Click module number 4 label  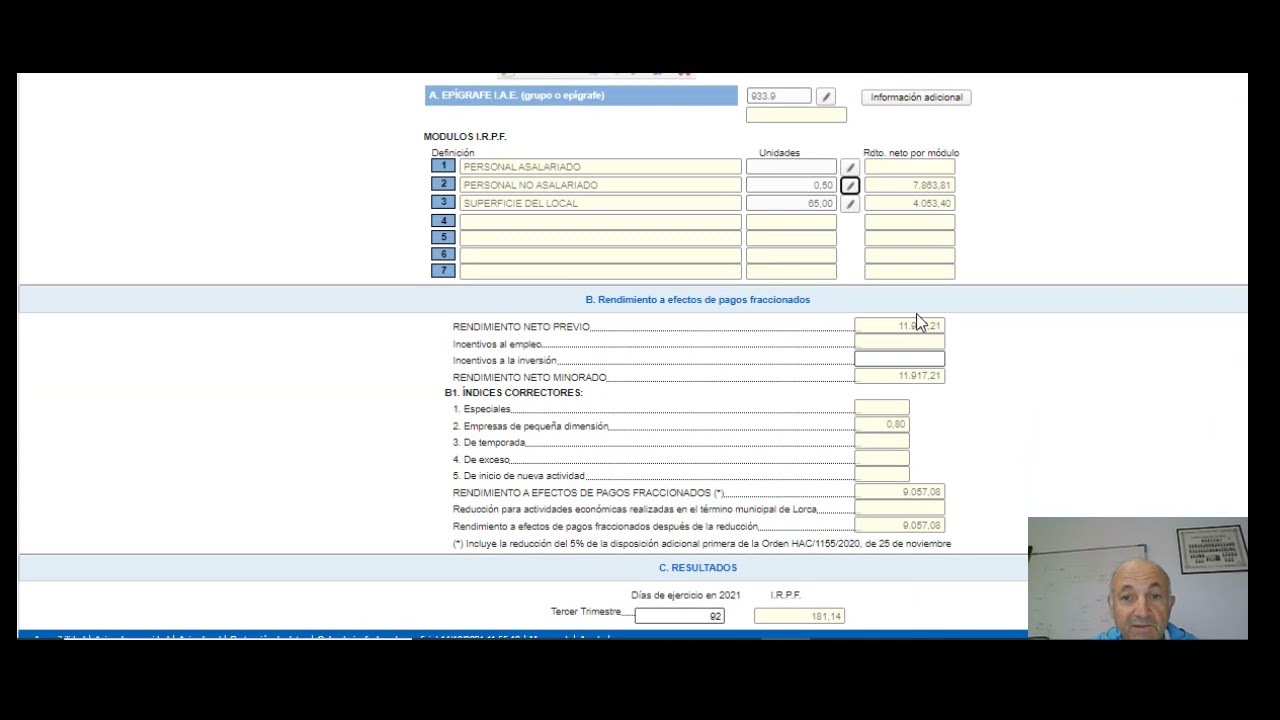(444, 220)
